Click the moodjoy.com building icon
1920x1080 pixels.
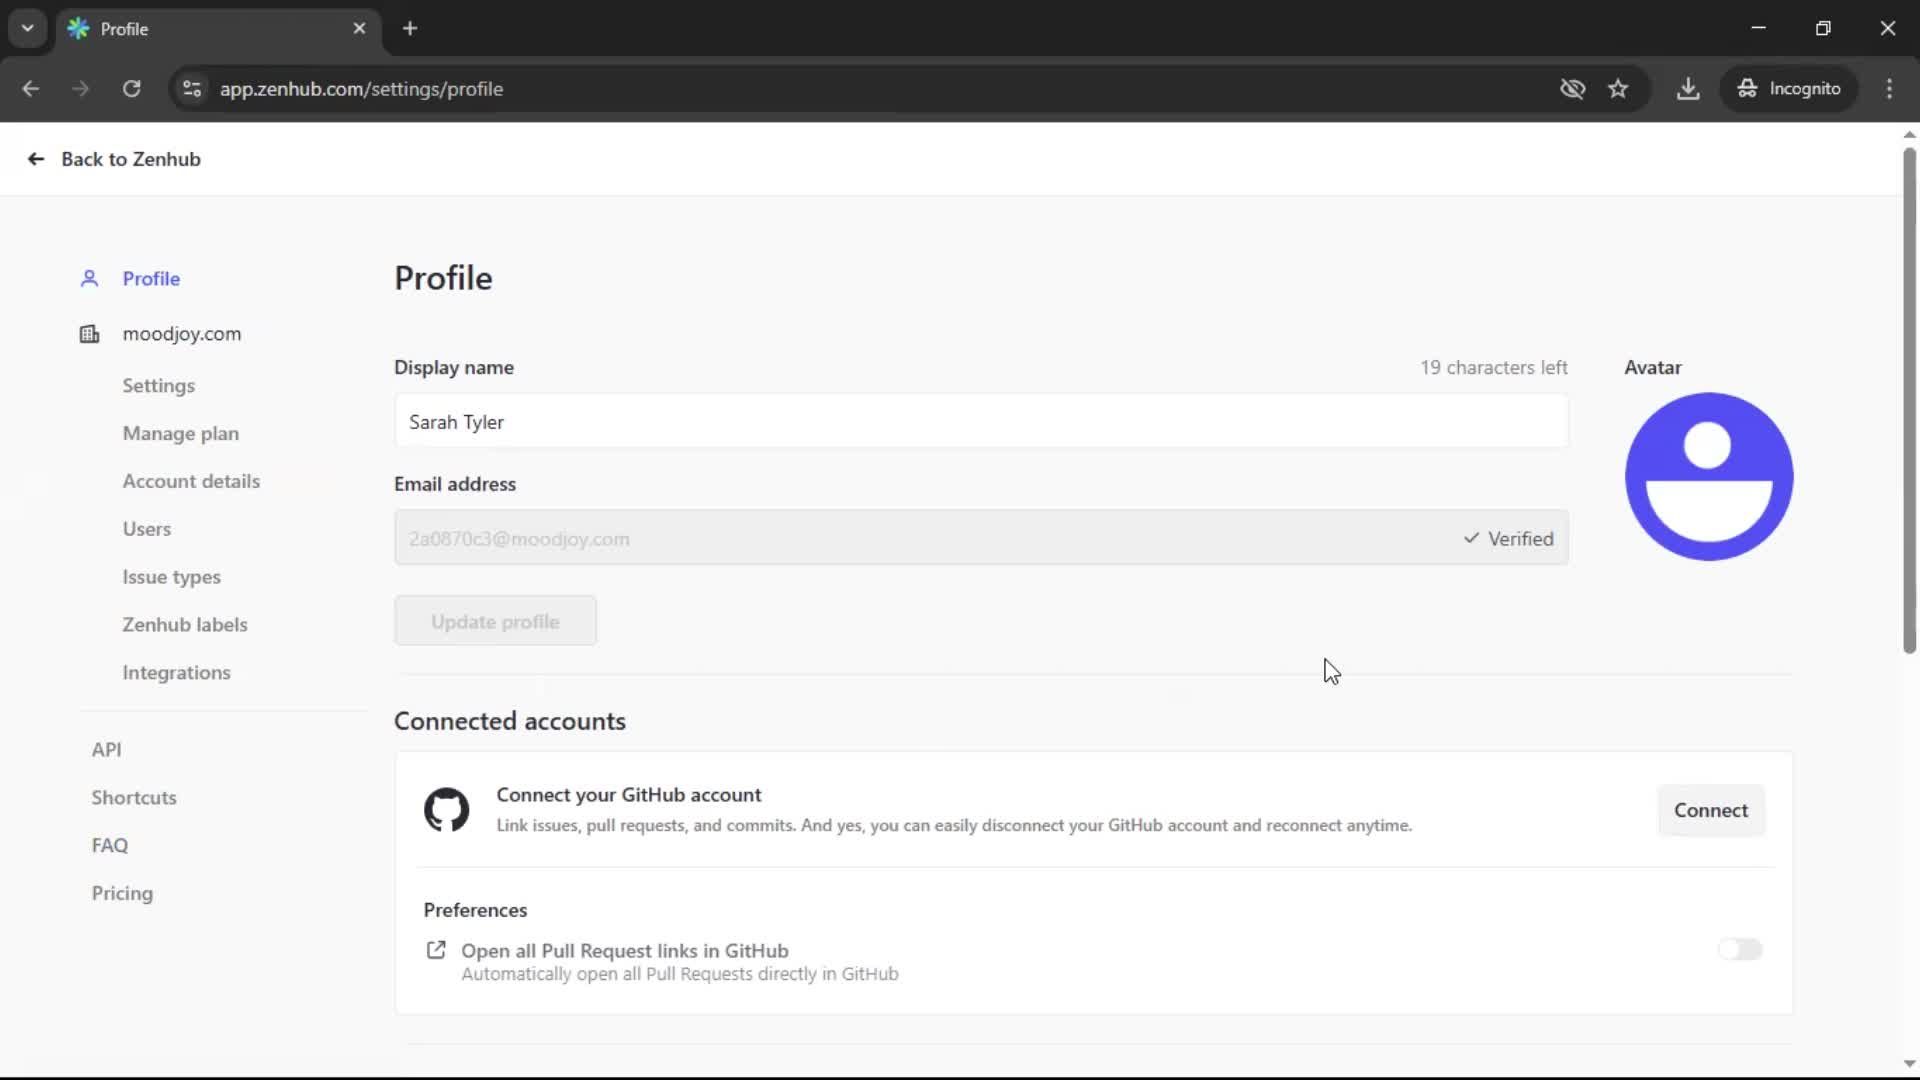tap(89, 334)
